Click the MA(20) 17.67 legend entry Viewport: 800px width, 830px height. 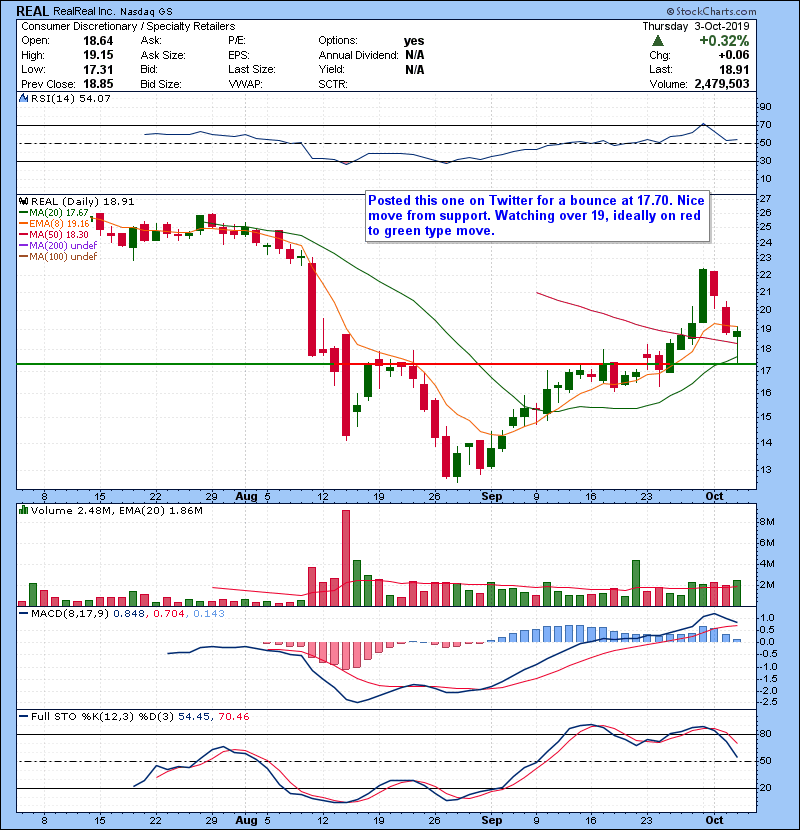click(54, 213)
